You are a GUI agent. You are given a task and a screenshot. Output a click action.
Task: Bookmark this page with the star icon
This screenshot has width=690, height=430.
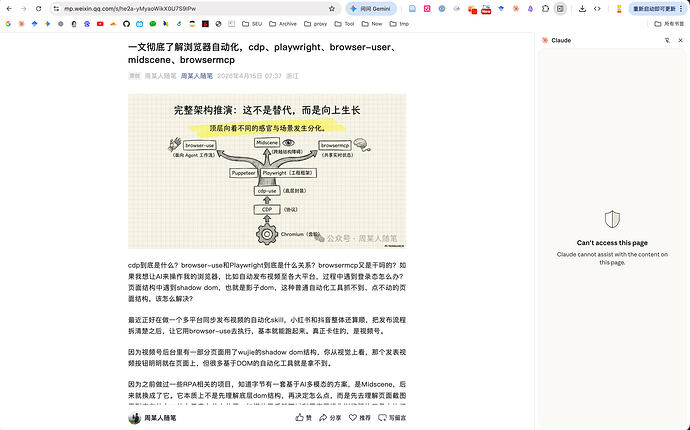[x=332, y=8]
